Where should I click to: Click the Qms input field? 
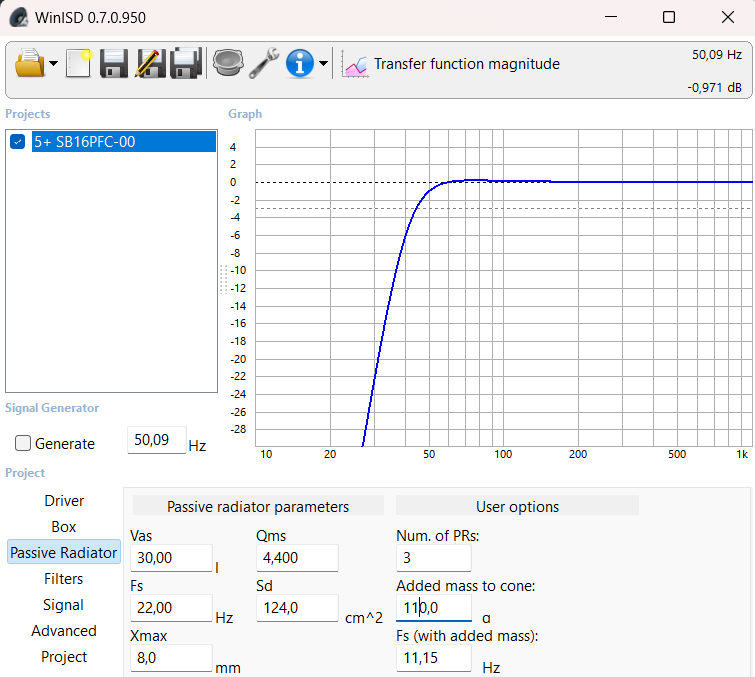tap(297, 558)
